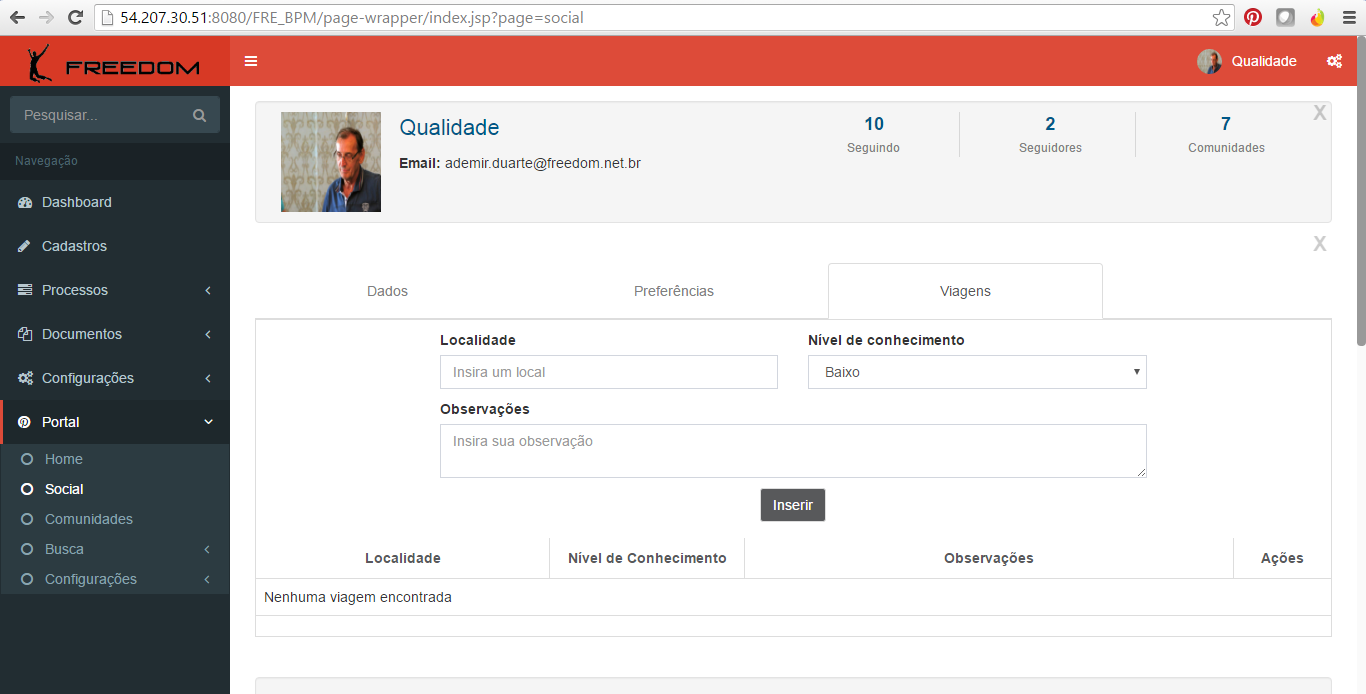The width and height of the screenshot is (1366, 694).
Task: Click the gray square extension icon
Action: 1285,17
